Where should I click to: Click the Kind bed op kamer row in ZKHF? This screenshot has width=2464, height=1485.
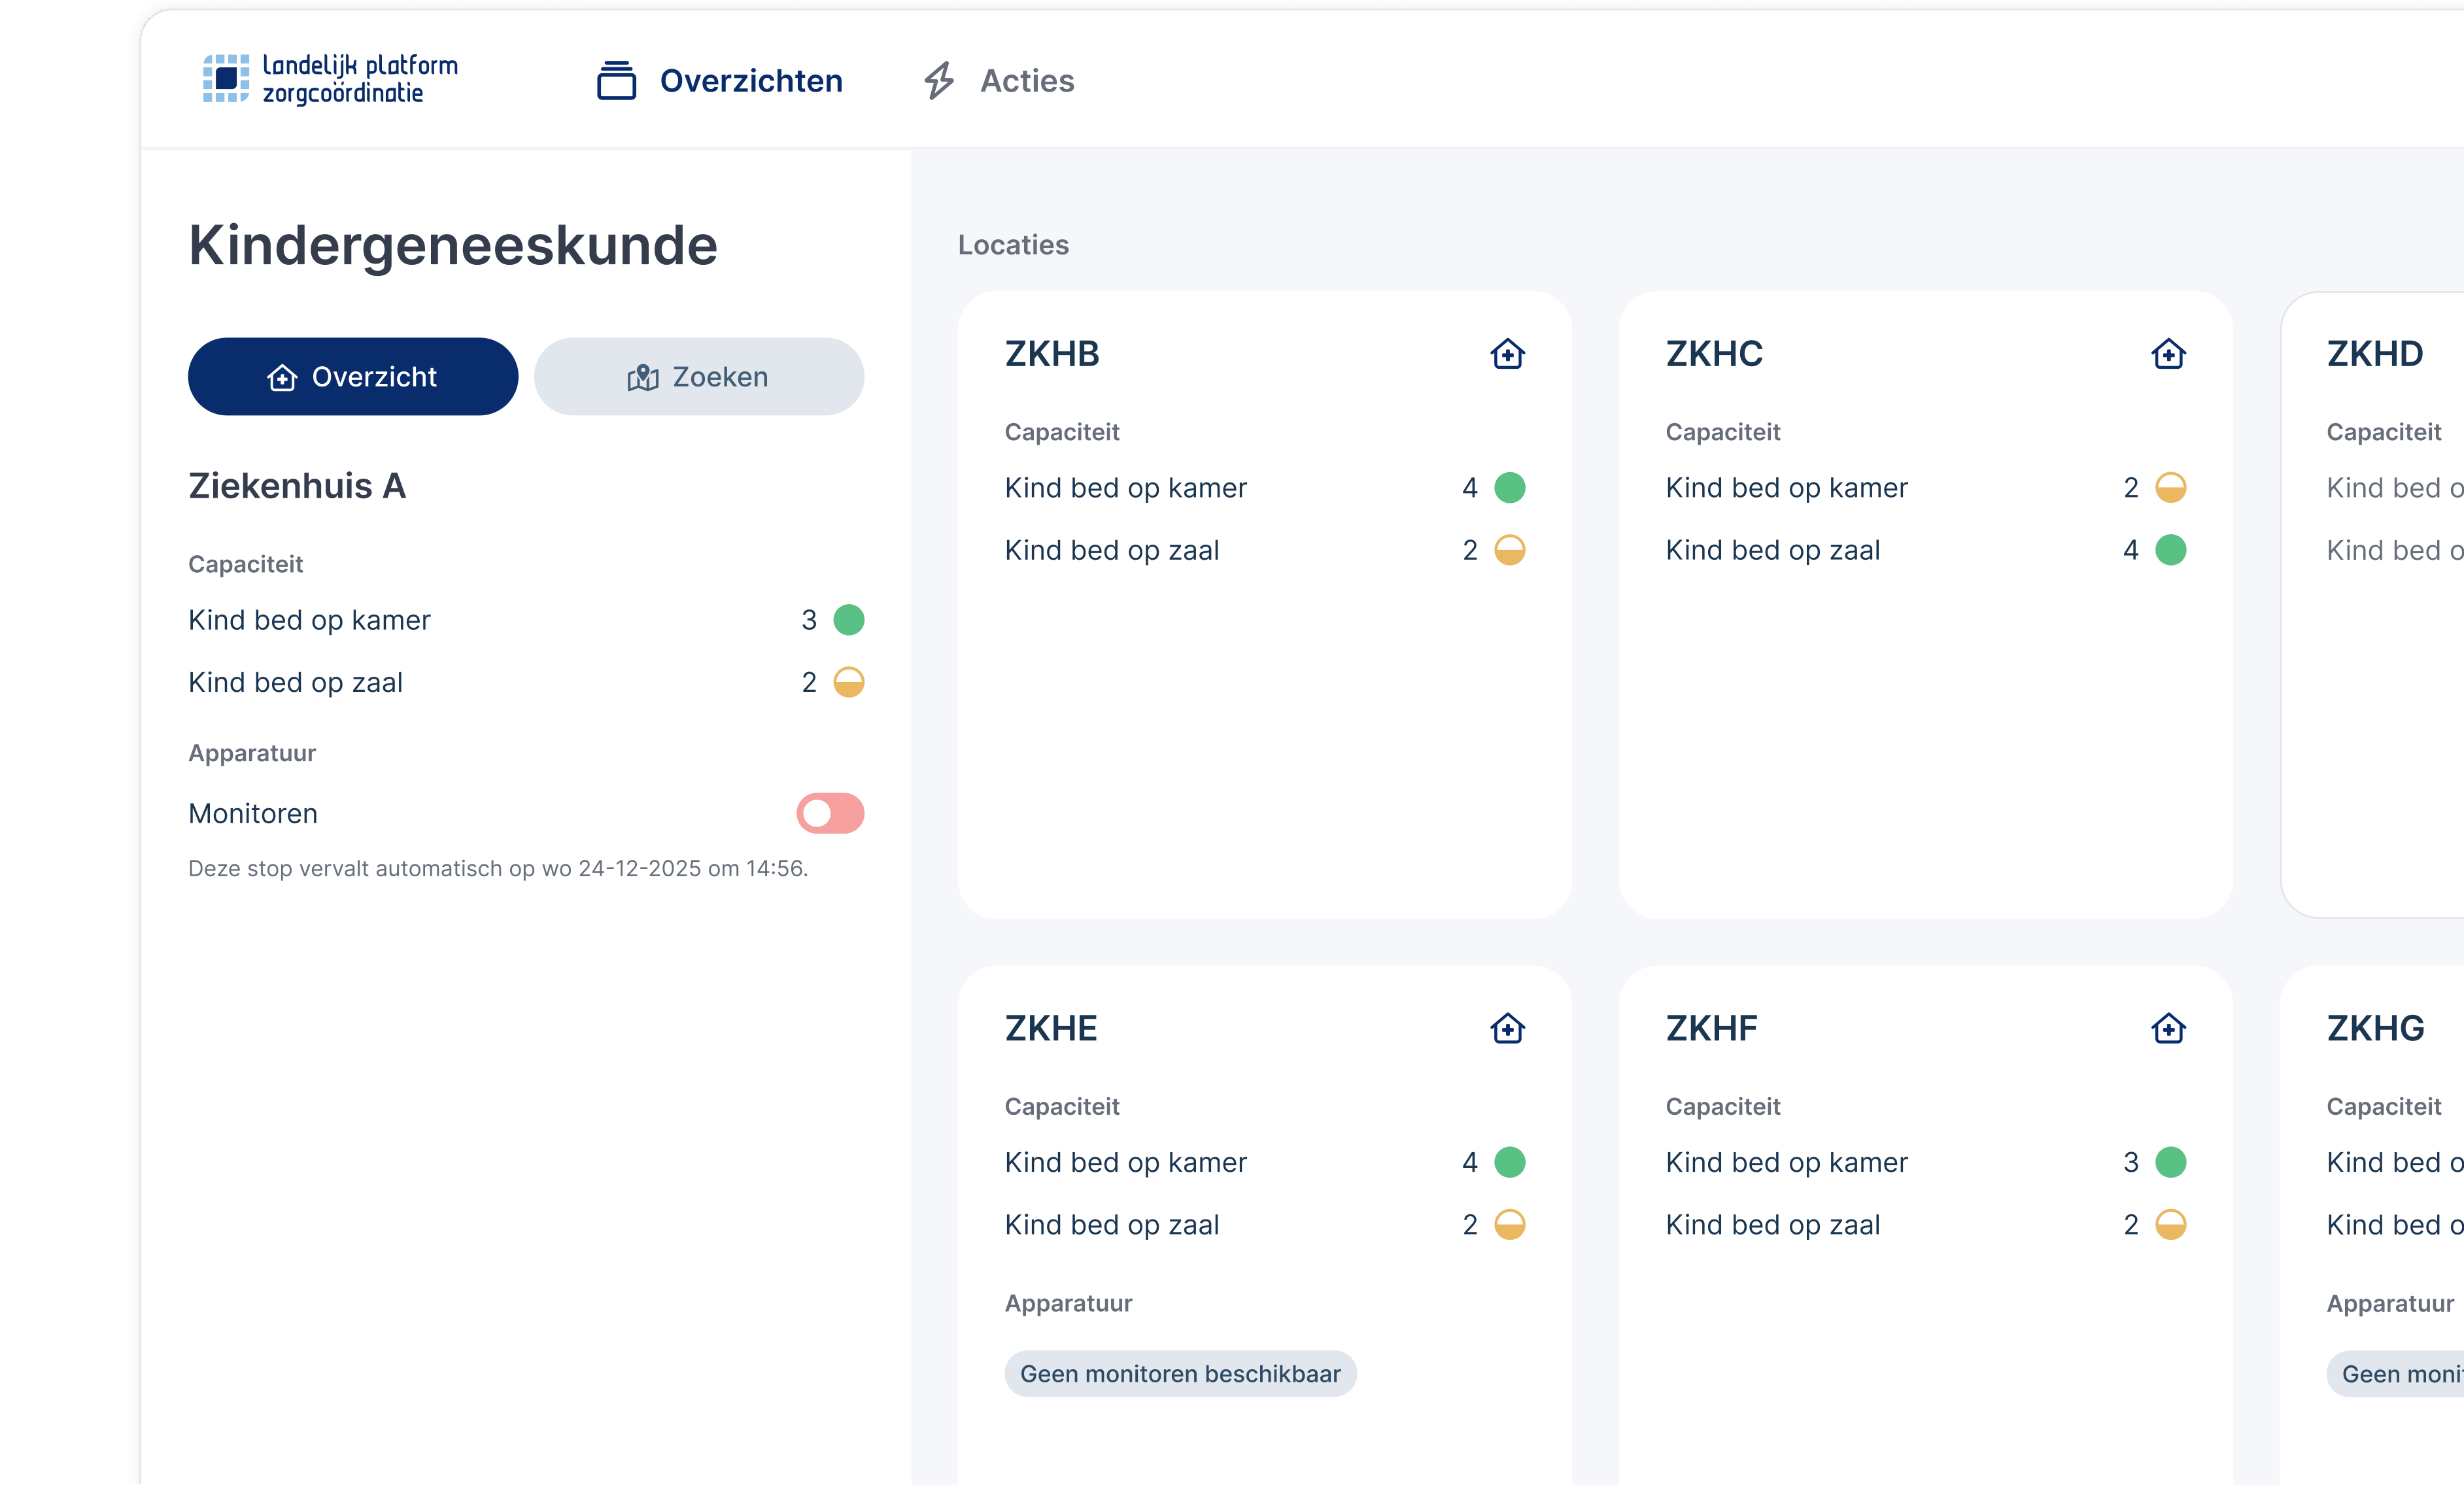pos(1786,1162)
